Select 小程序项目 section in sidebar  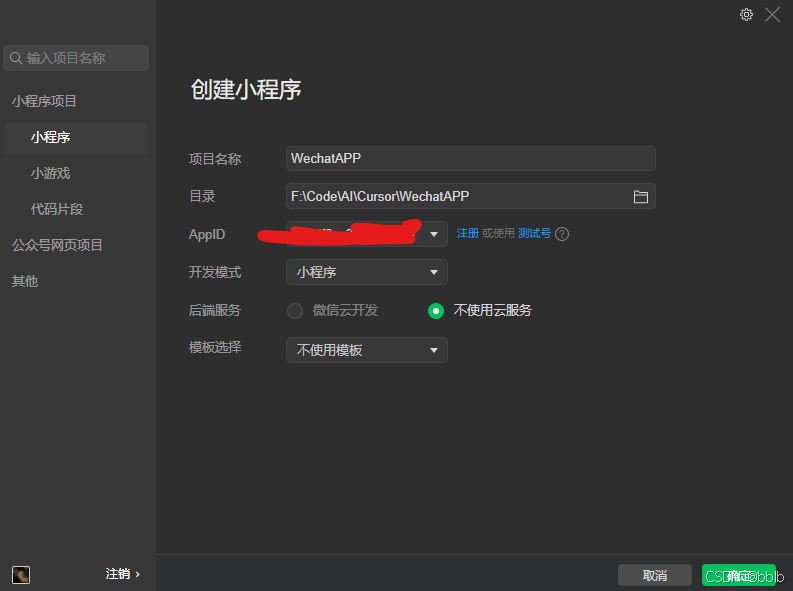(x=44, y=101)
